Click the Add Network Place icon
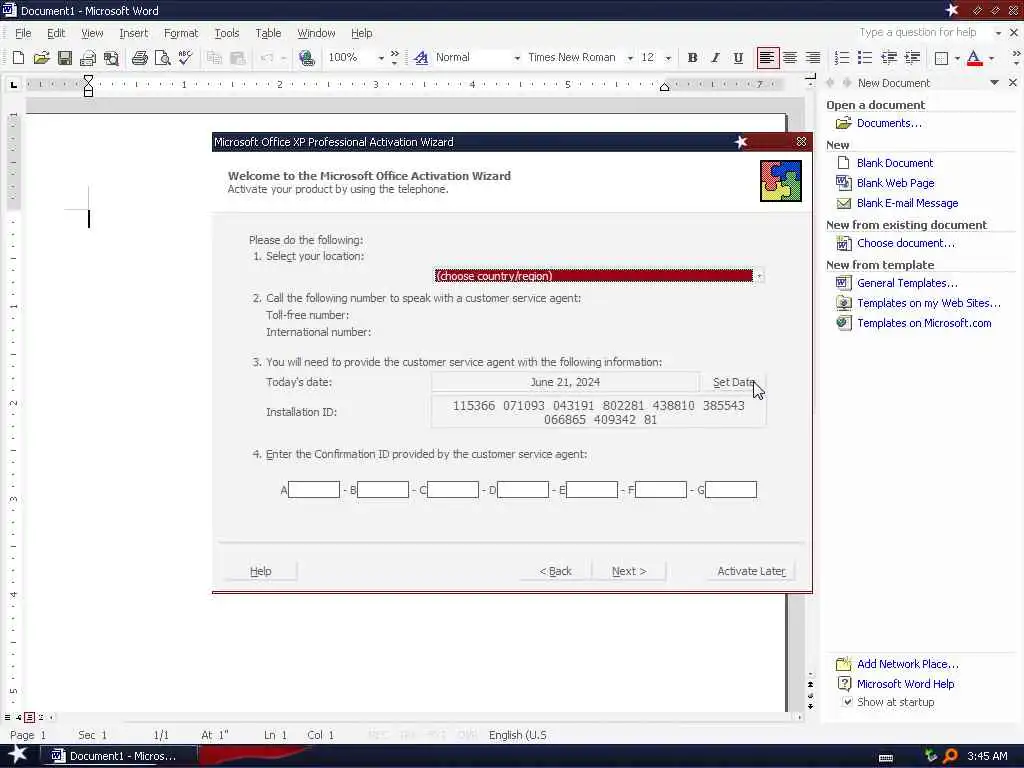Viewport: 1024px width, 768px height. tap(844, 664)
